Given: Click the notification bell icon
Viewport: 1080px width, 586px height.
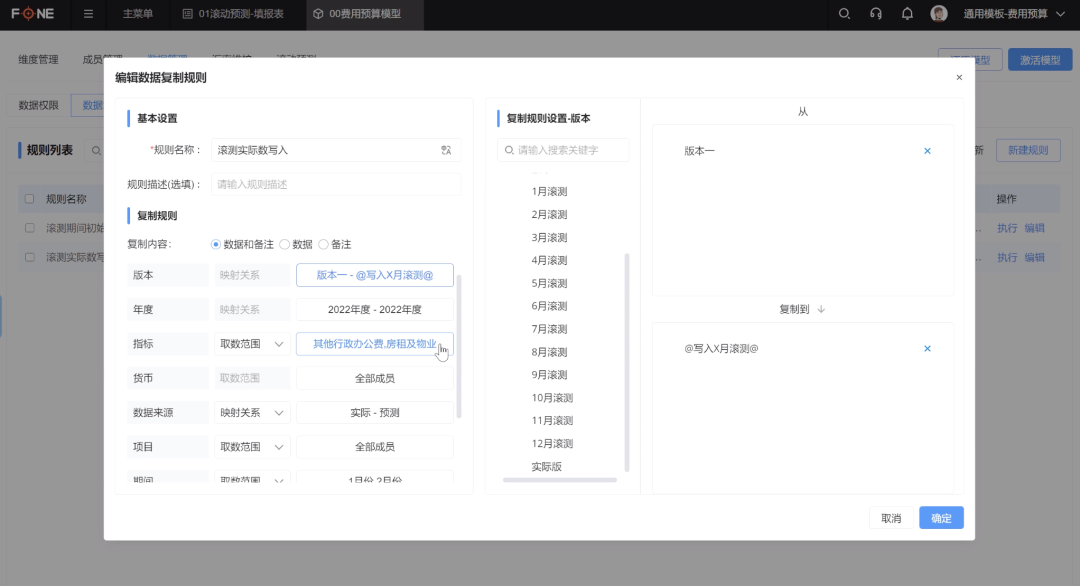Looking at the screenshot, I should click(906, 14).
